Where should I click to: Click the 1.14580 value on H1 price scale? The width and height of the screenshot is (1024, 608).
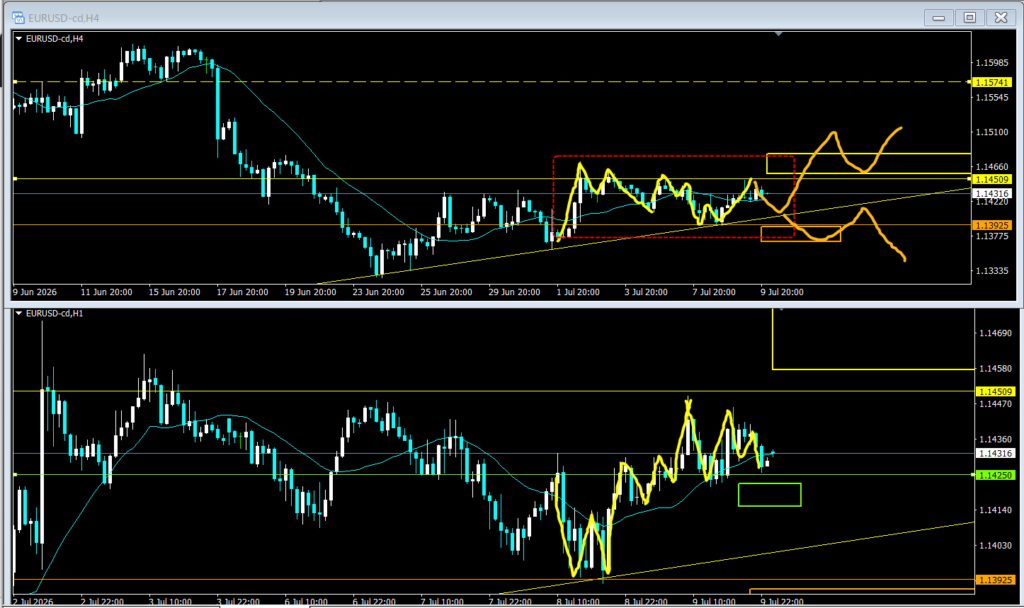click(x=995, y=369)
